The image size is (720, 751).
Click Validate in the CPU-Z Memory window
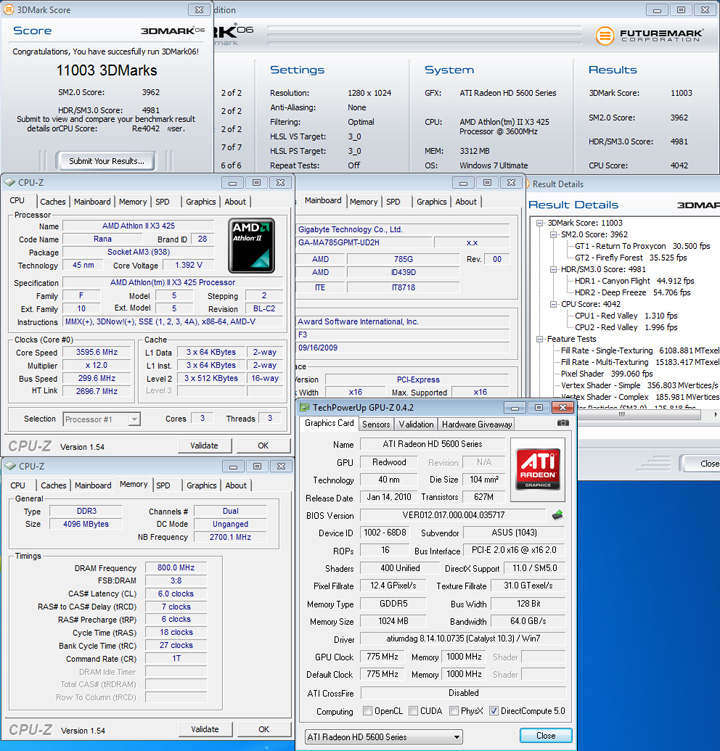click(204, 729)
